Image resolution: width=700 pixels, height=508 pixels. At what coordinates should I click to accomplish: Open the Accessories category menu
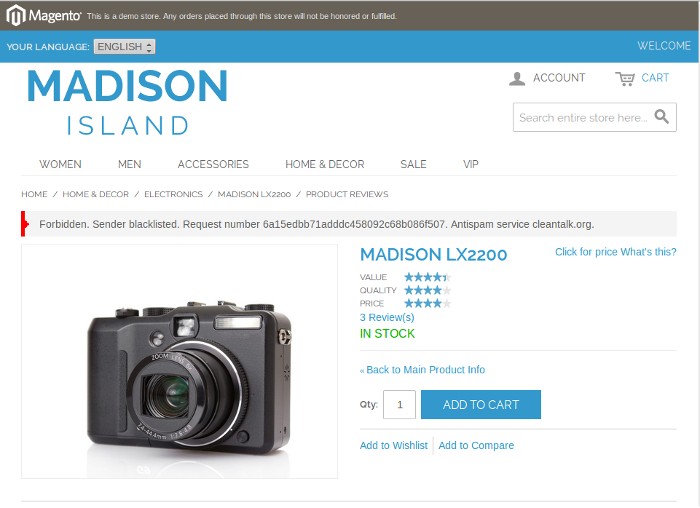[x=213, y=164]
